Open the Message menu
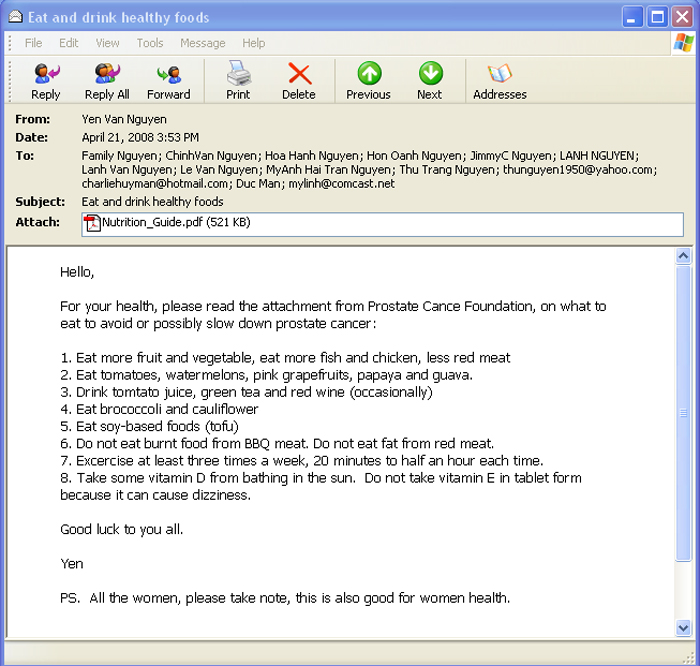Screen dimensions: 700x666 (x=203, y=43)
